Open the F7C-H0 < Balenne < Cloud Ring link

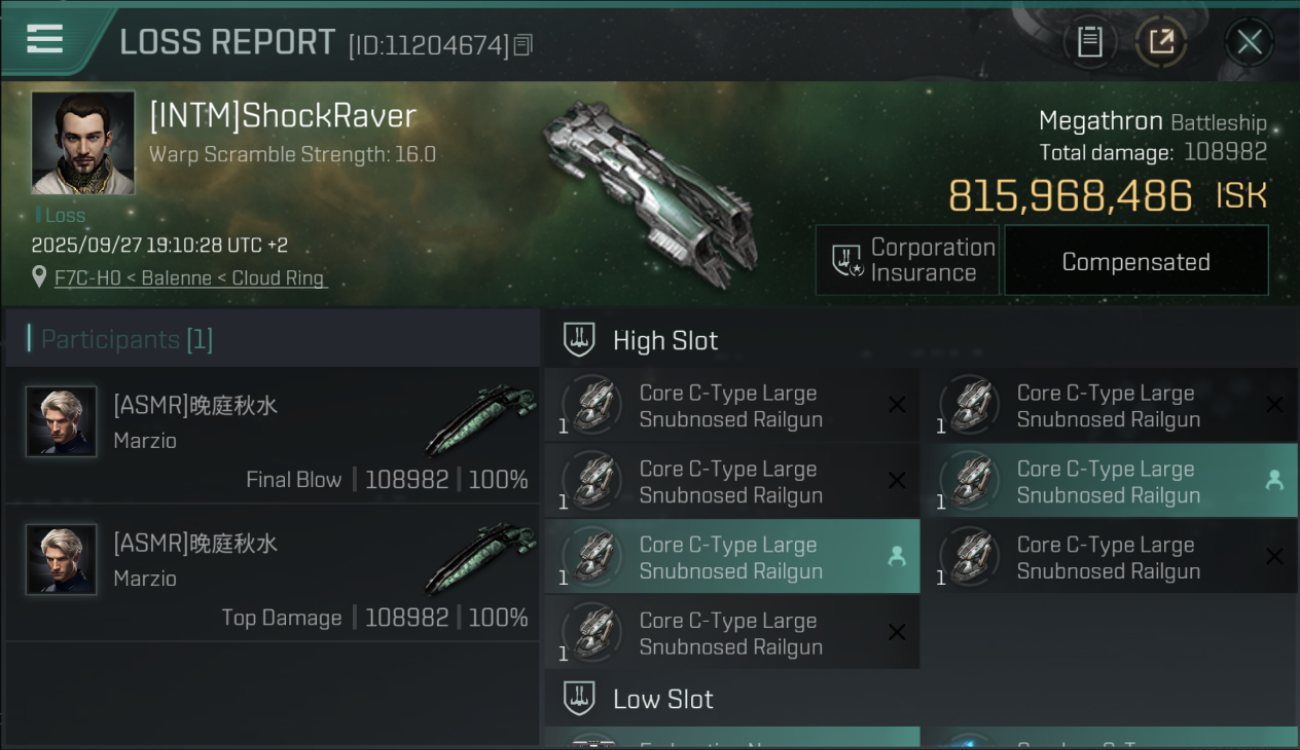click(x=190, y=278)
